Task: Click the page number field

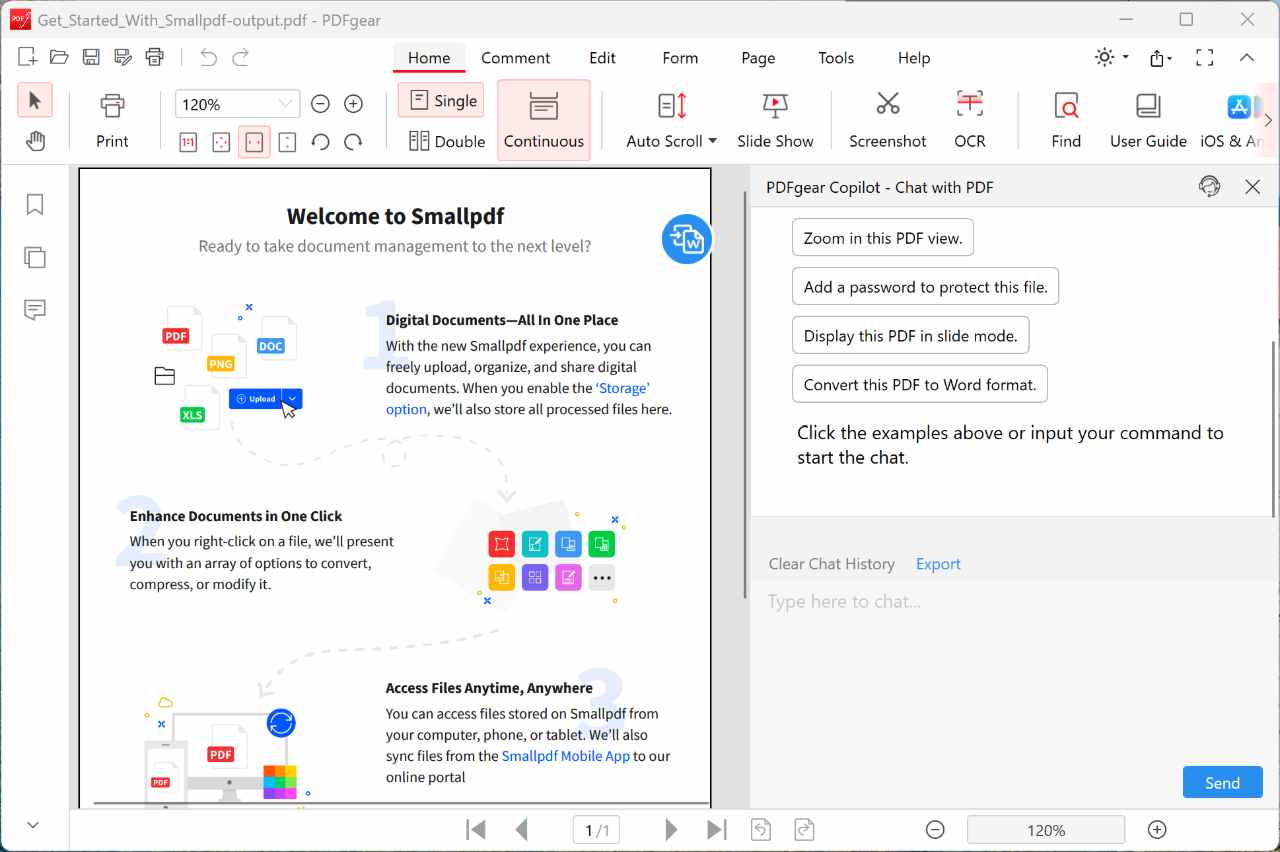Action: pyautogui.click(x=597, y=830)
